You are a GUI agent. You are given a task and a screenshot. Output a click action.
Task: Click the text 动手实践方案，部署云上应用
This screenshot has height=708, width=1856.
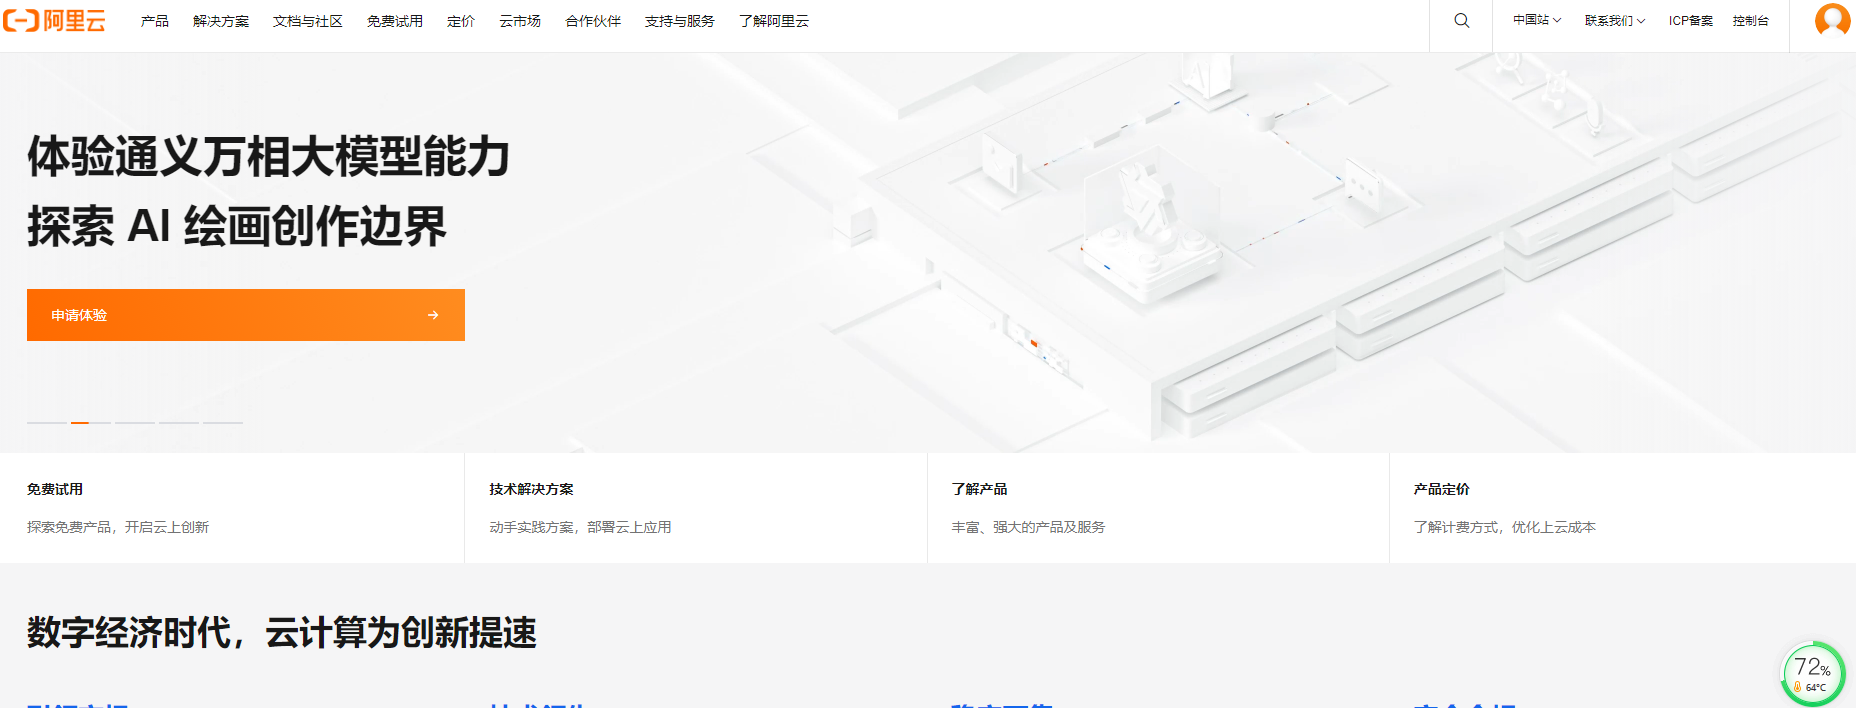pos(580,527)
